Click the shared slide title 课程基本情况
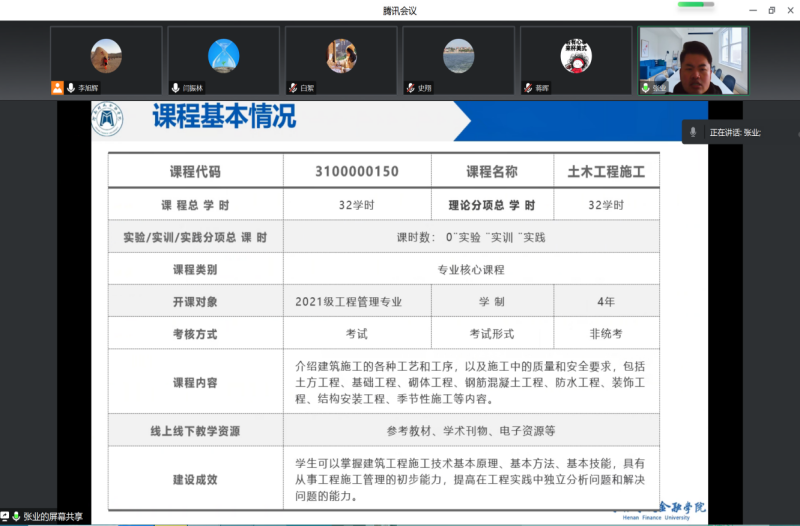 tap(224, 117)
